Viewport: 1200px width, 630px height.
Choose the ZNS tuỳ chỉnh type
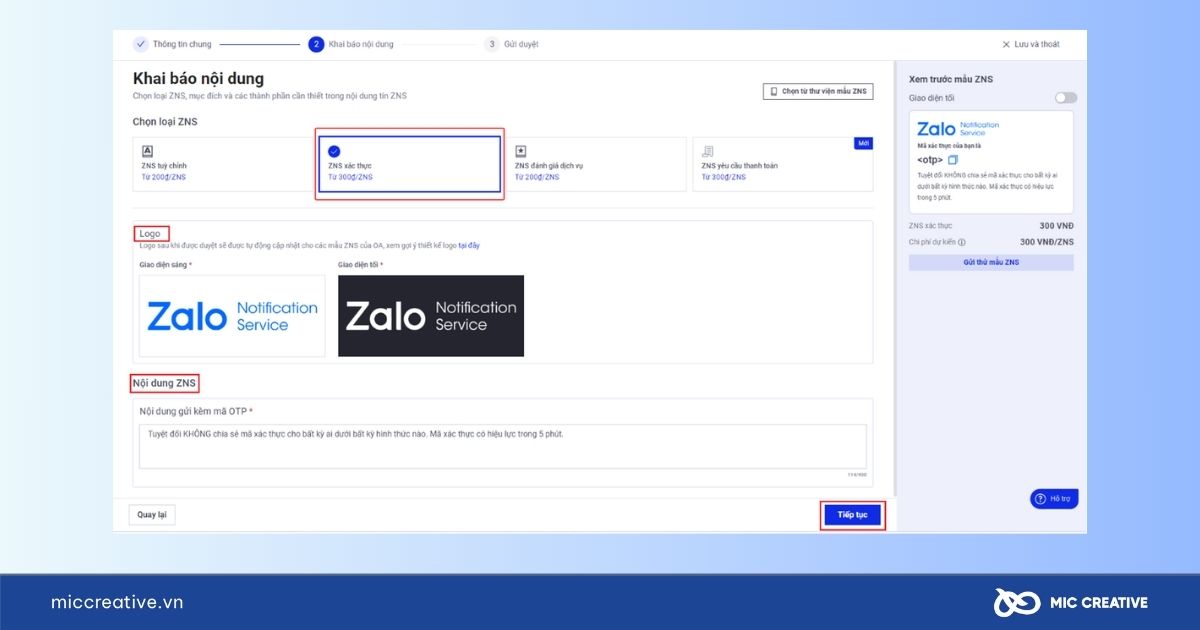pos(222,164)
